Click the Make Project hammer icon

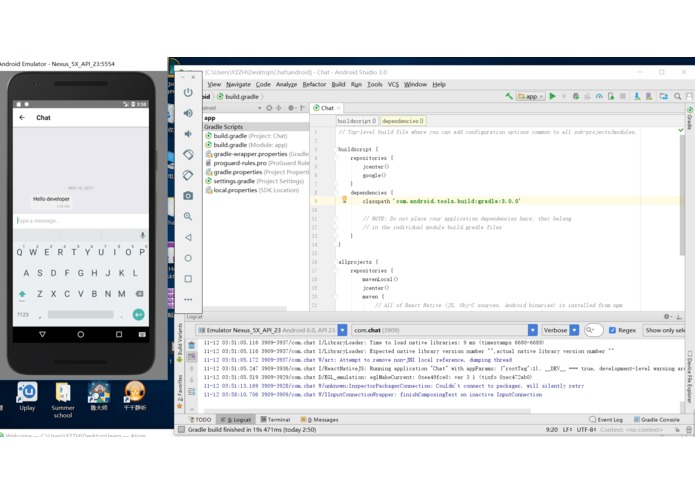coord(509,96)
